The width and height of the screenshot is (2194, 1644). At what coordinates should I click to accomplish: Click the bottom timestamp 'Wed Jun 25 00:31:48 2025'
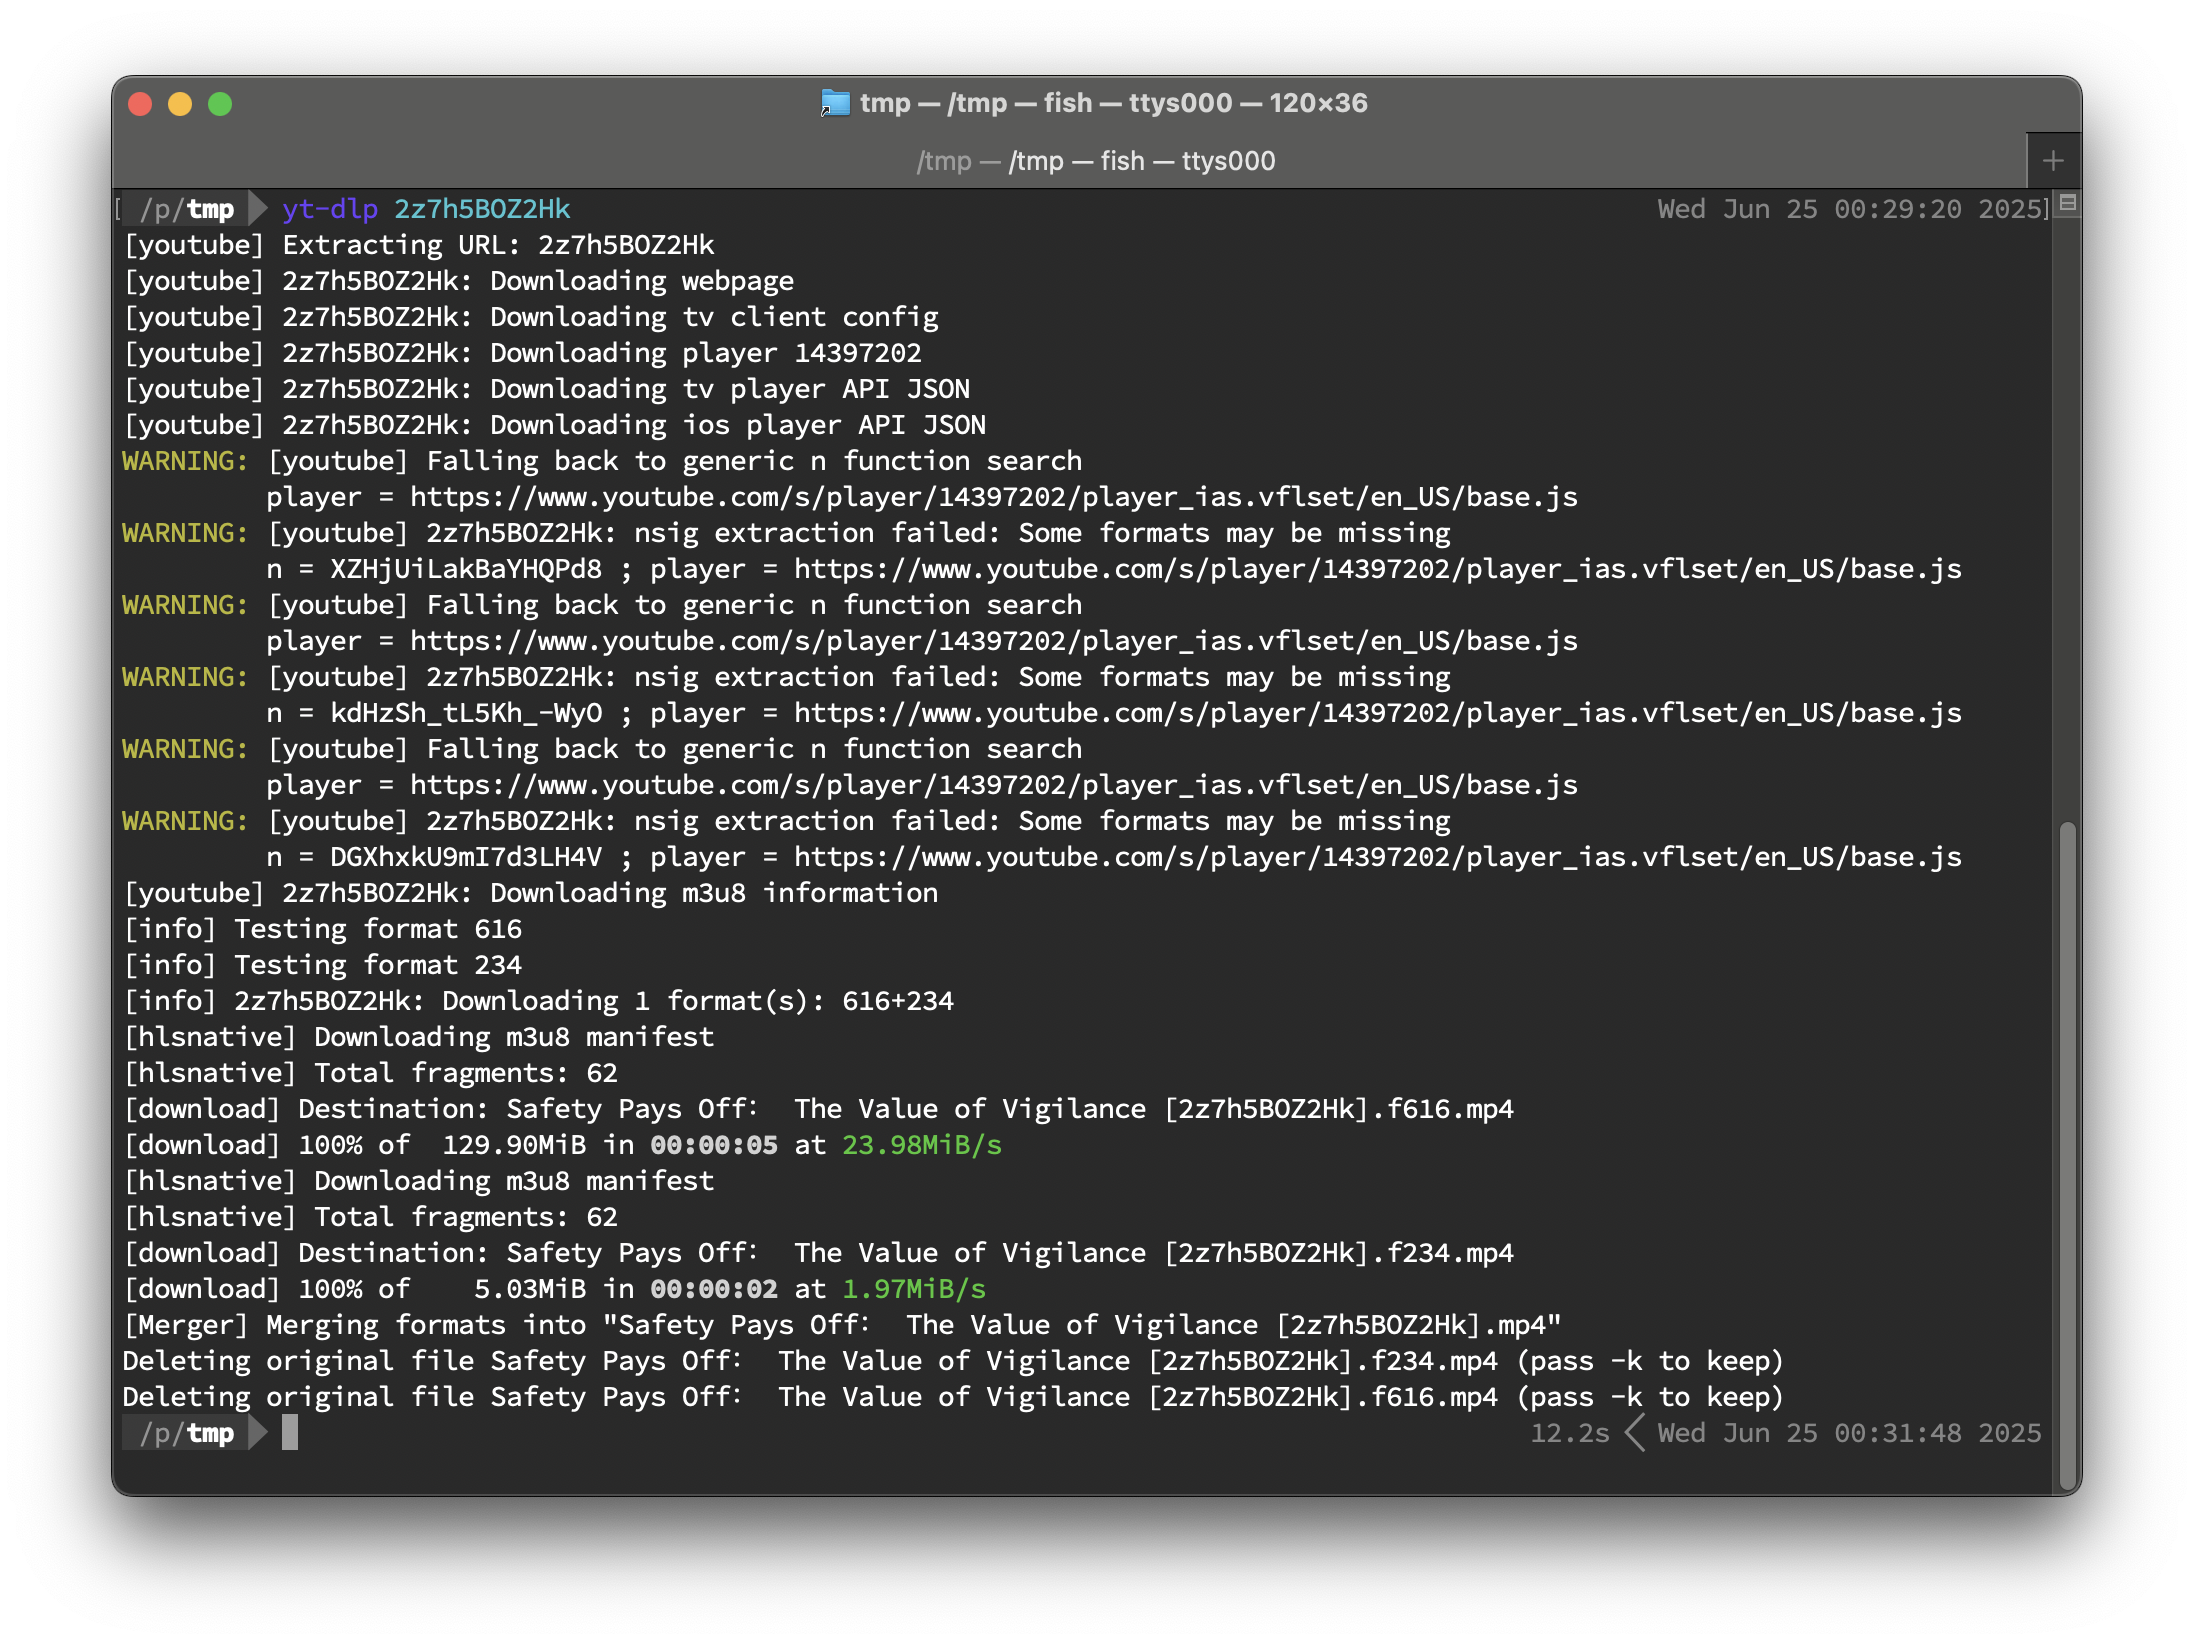[1849, 1433]
